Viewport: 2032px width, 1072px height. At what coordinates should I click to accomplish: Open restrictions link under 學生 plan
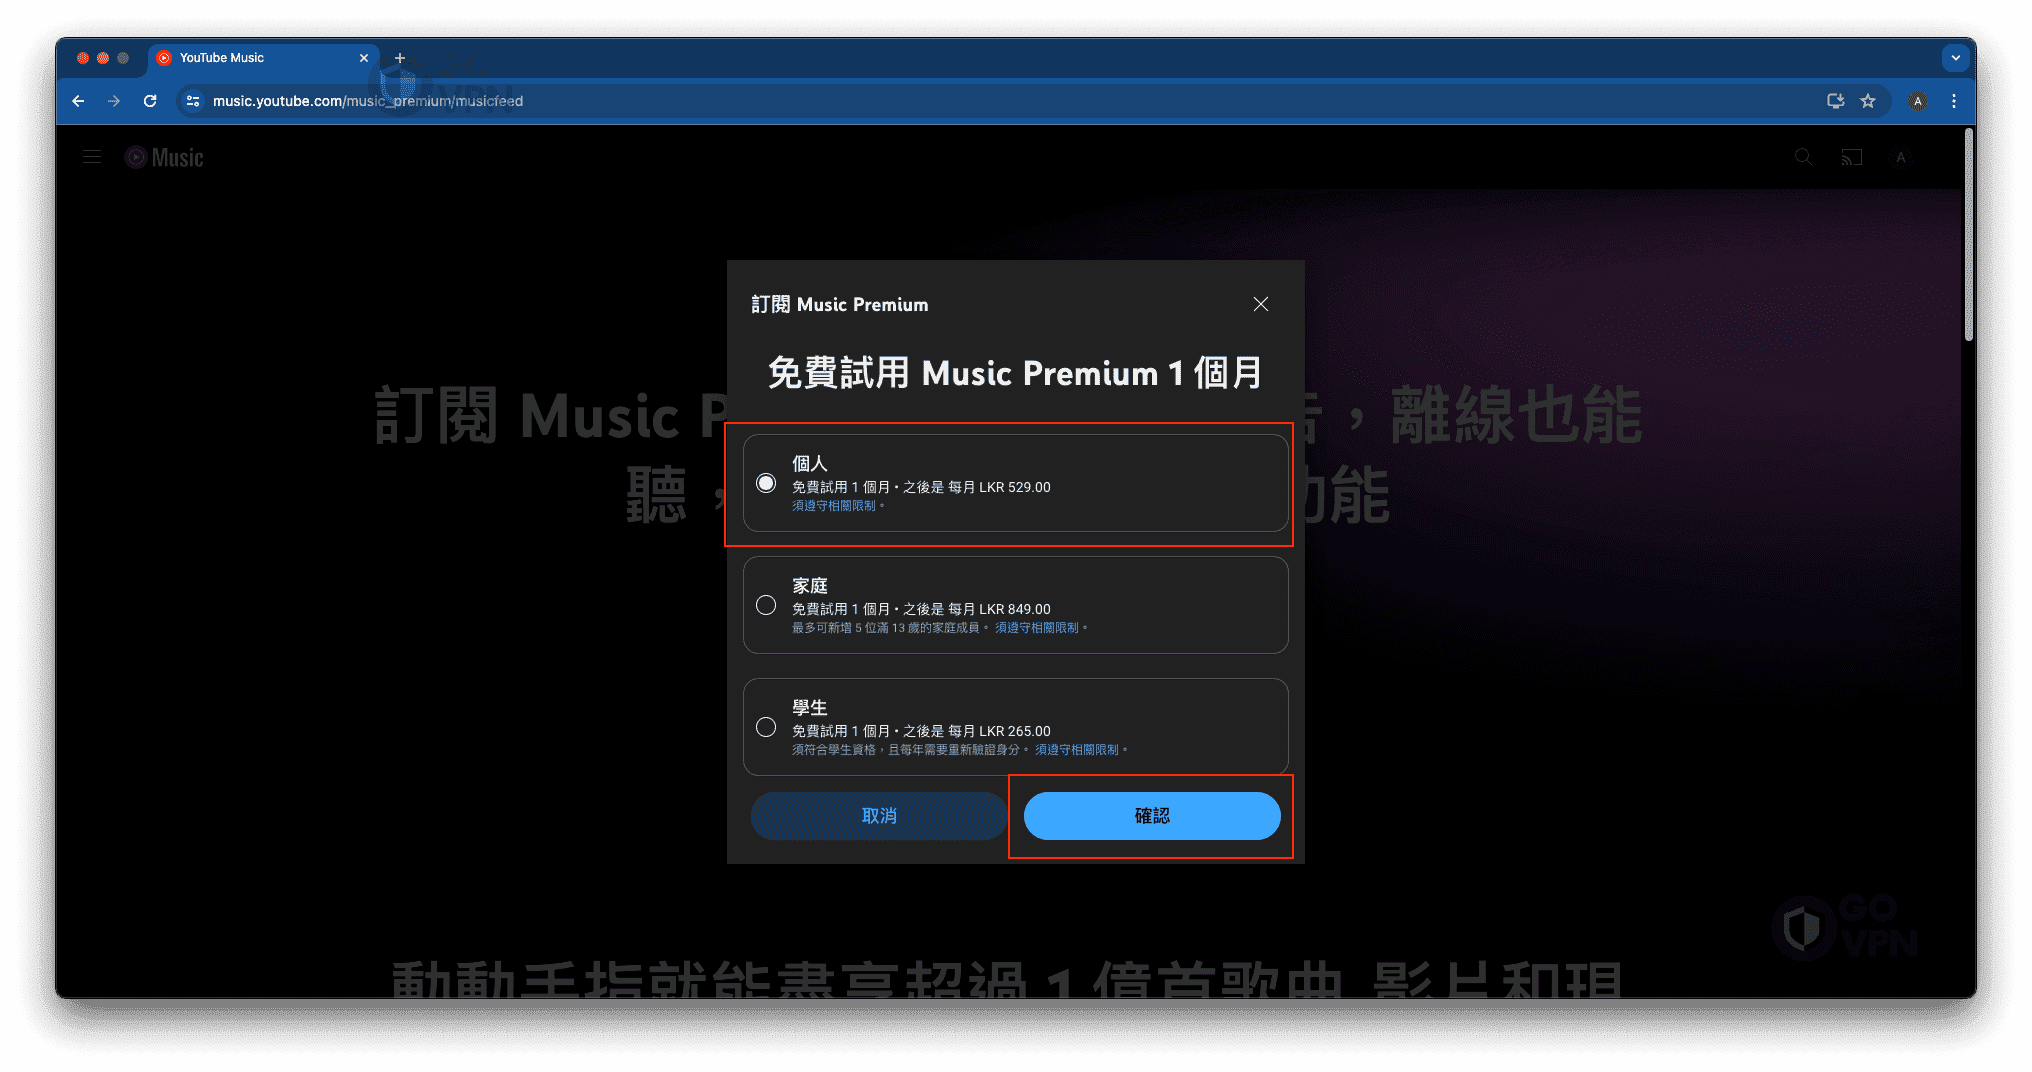(x=1077, y=750)
